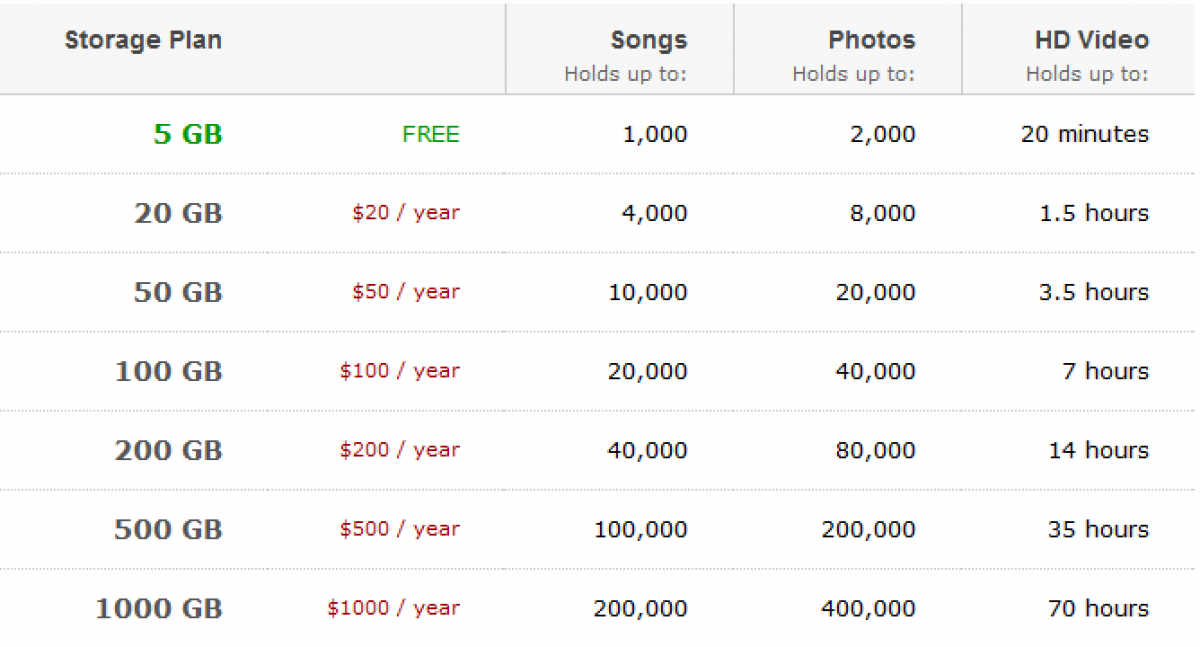Select the 200 GB storage plan

pos(168,451)
